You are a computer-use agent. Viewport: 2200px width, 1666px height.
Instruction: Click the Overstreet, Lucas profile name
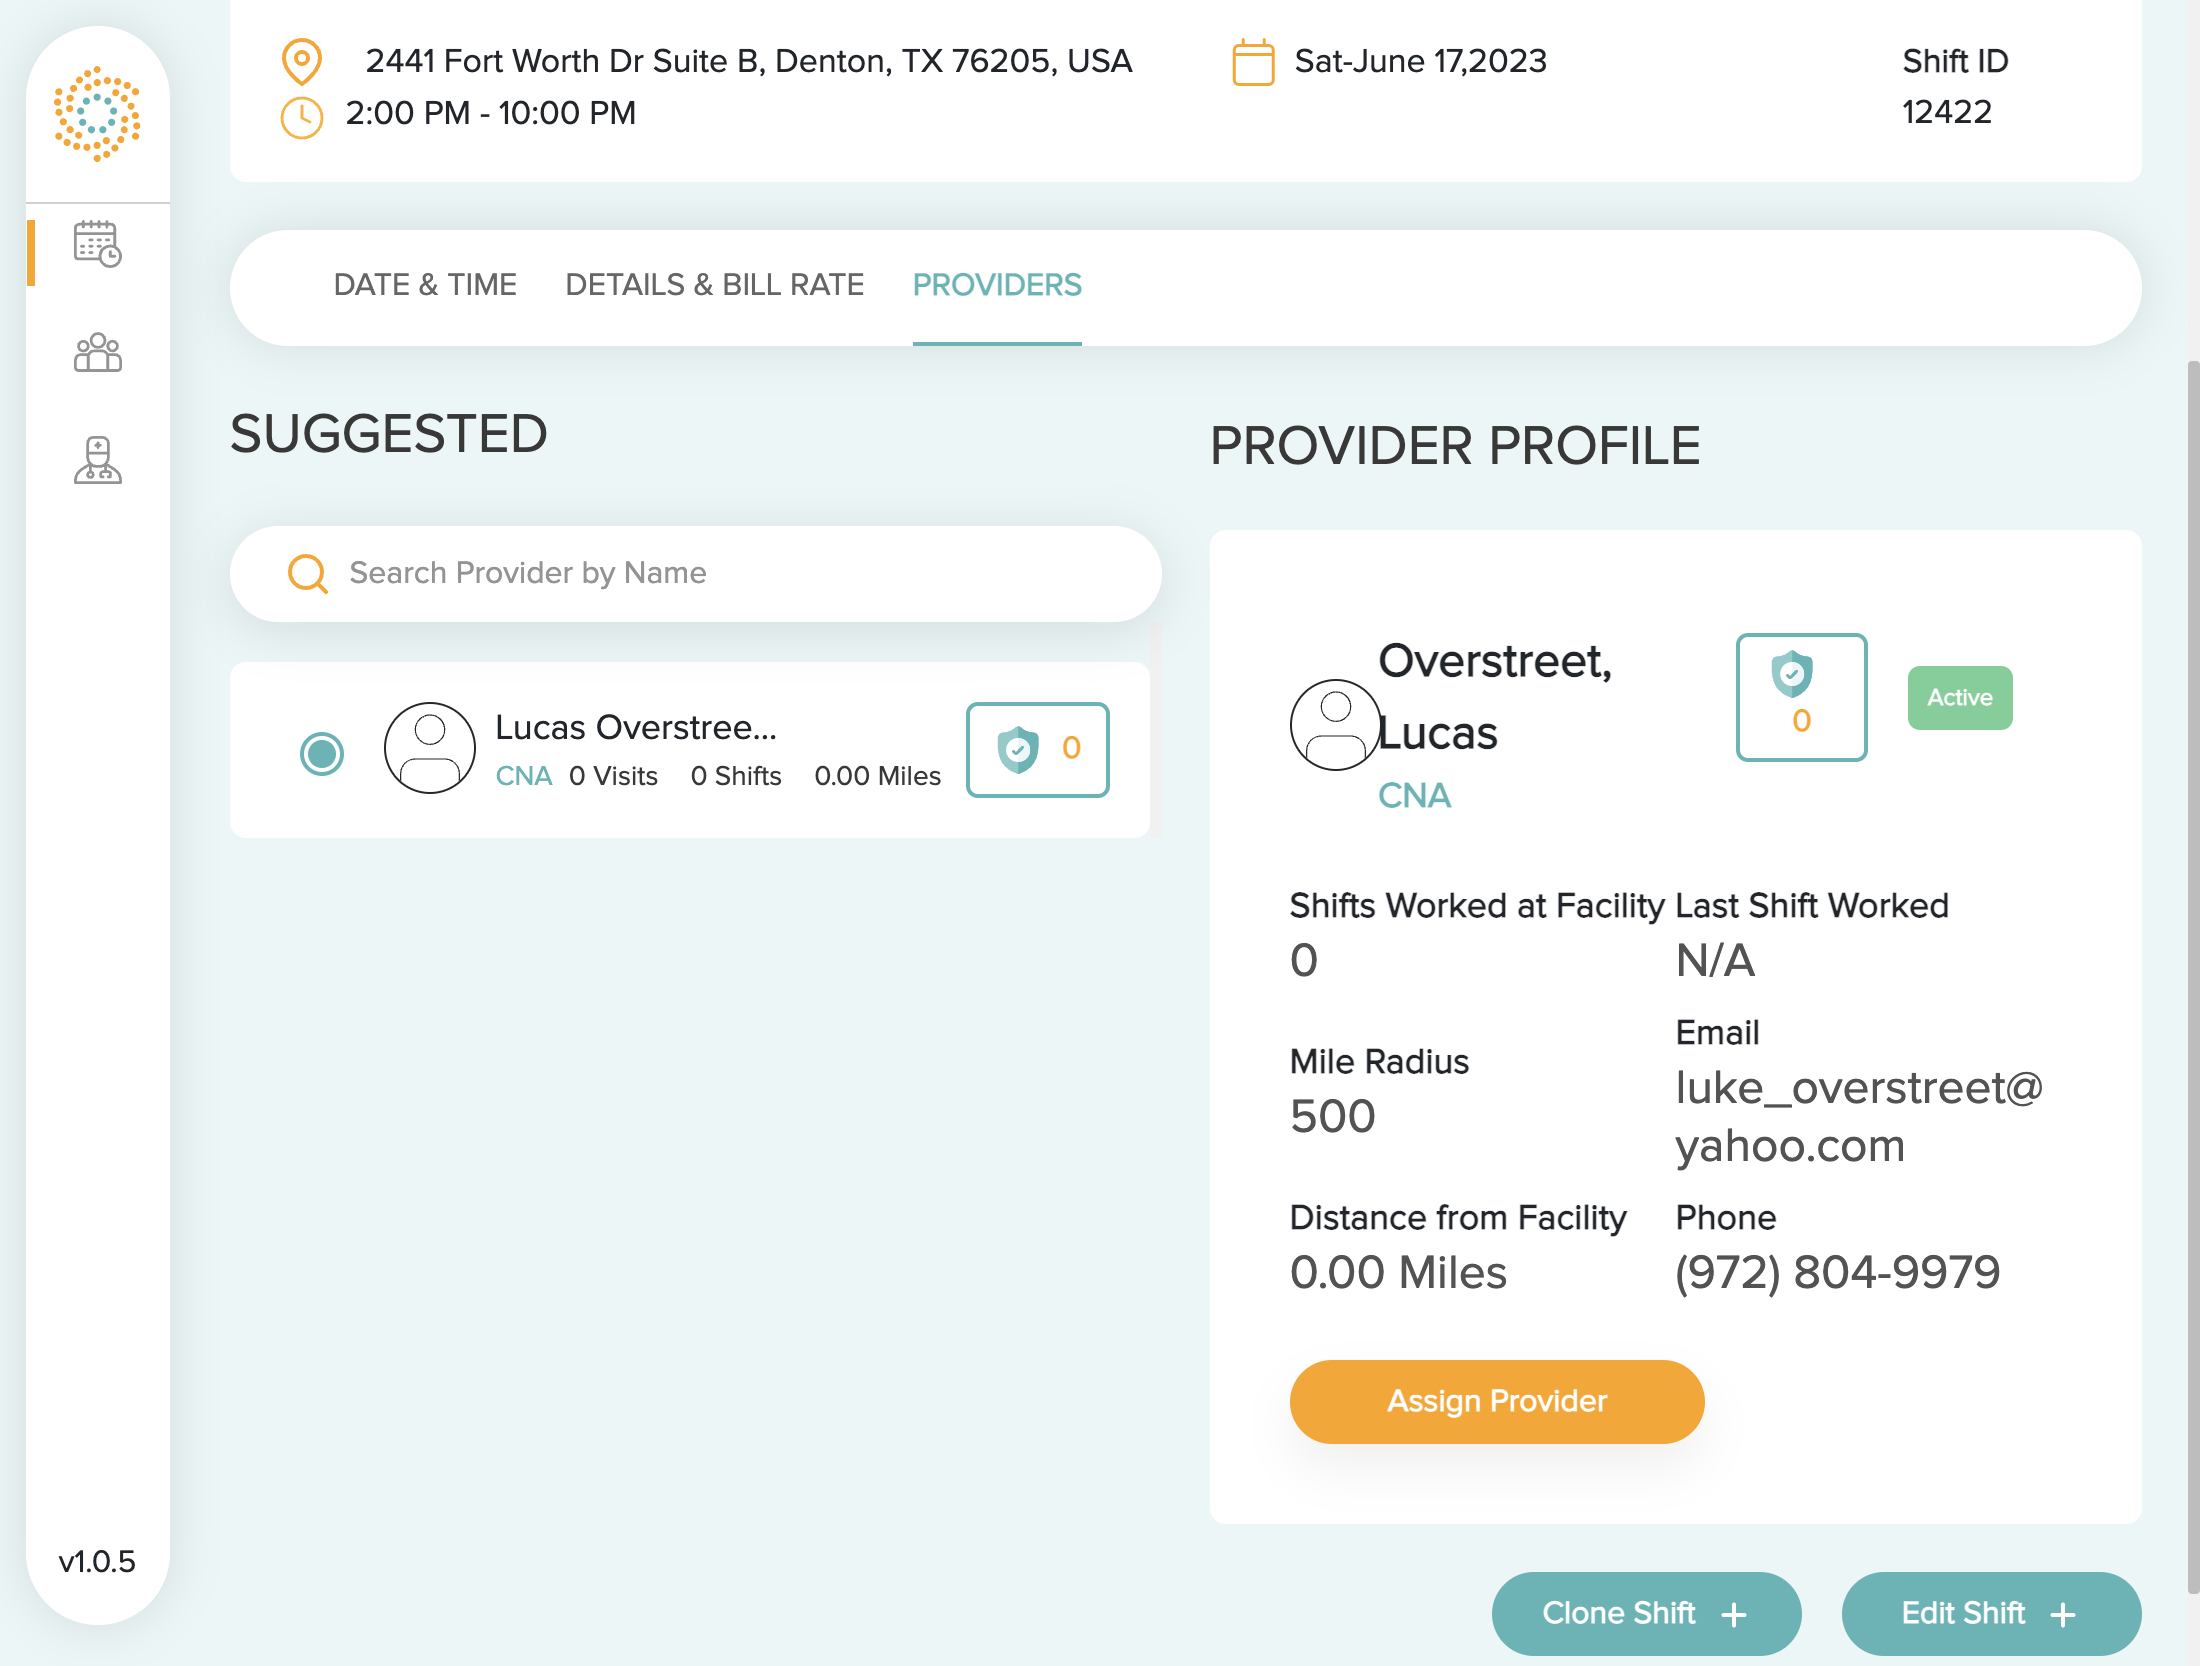[1495, 697]
